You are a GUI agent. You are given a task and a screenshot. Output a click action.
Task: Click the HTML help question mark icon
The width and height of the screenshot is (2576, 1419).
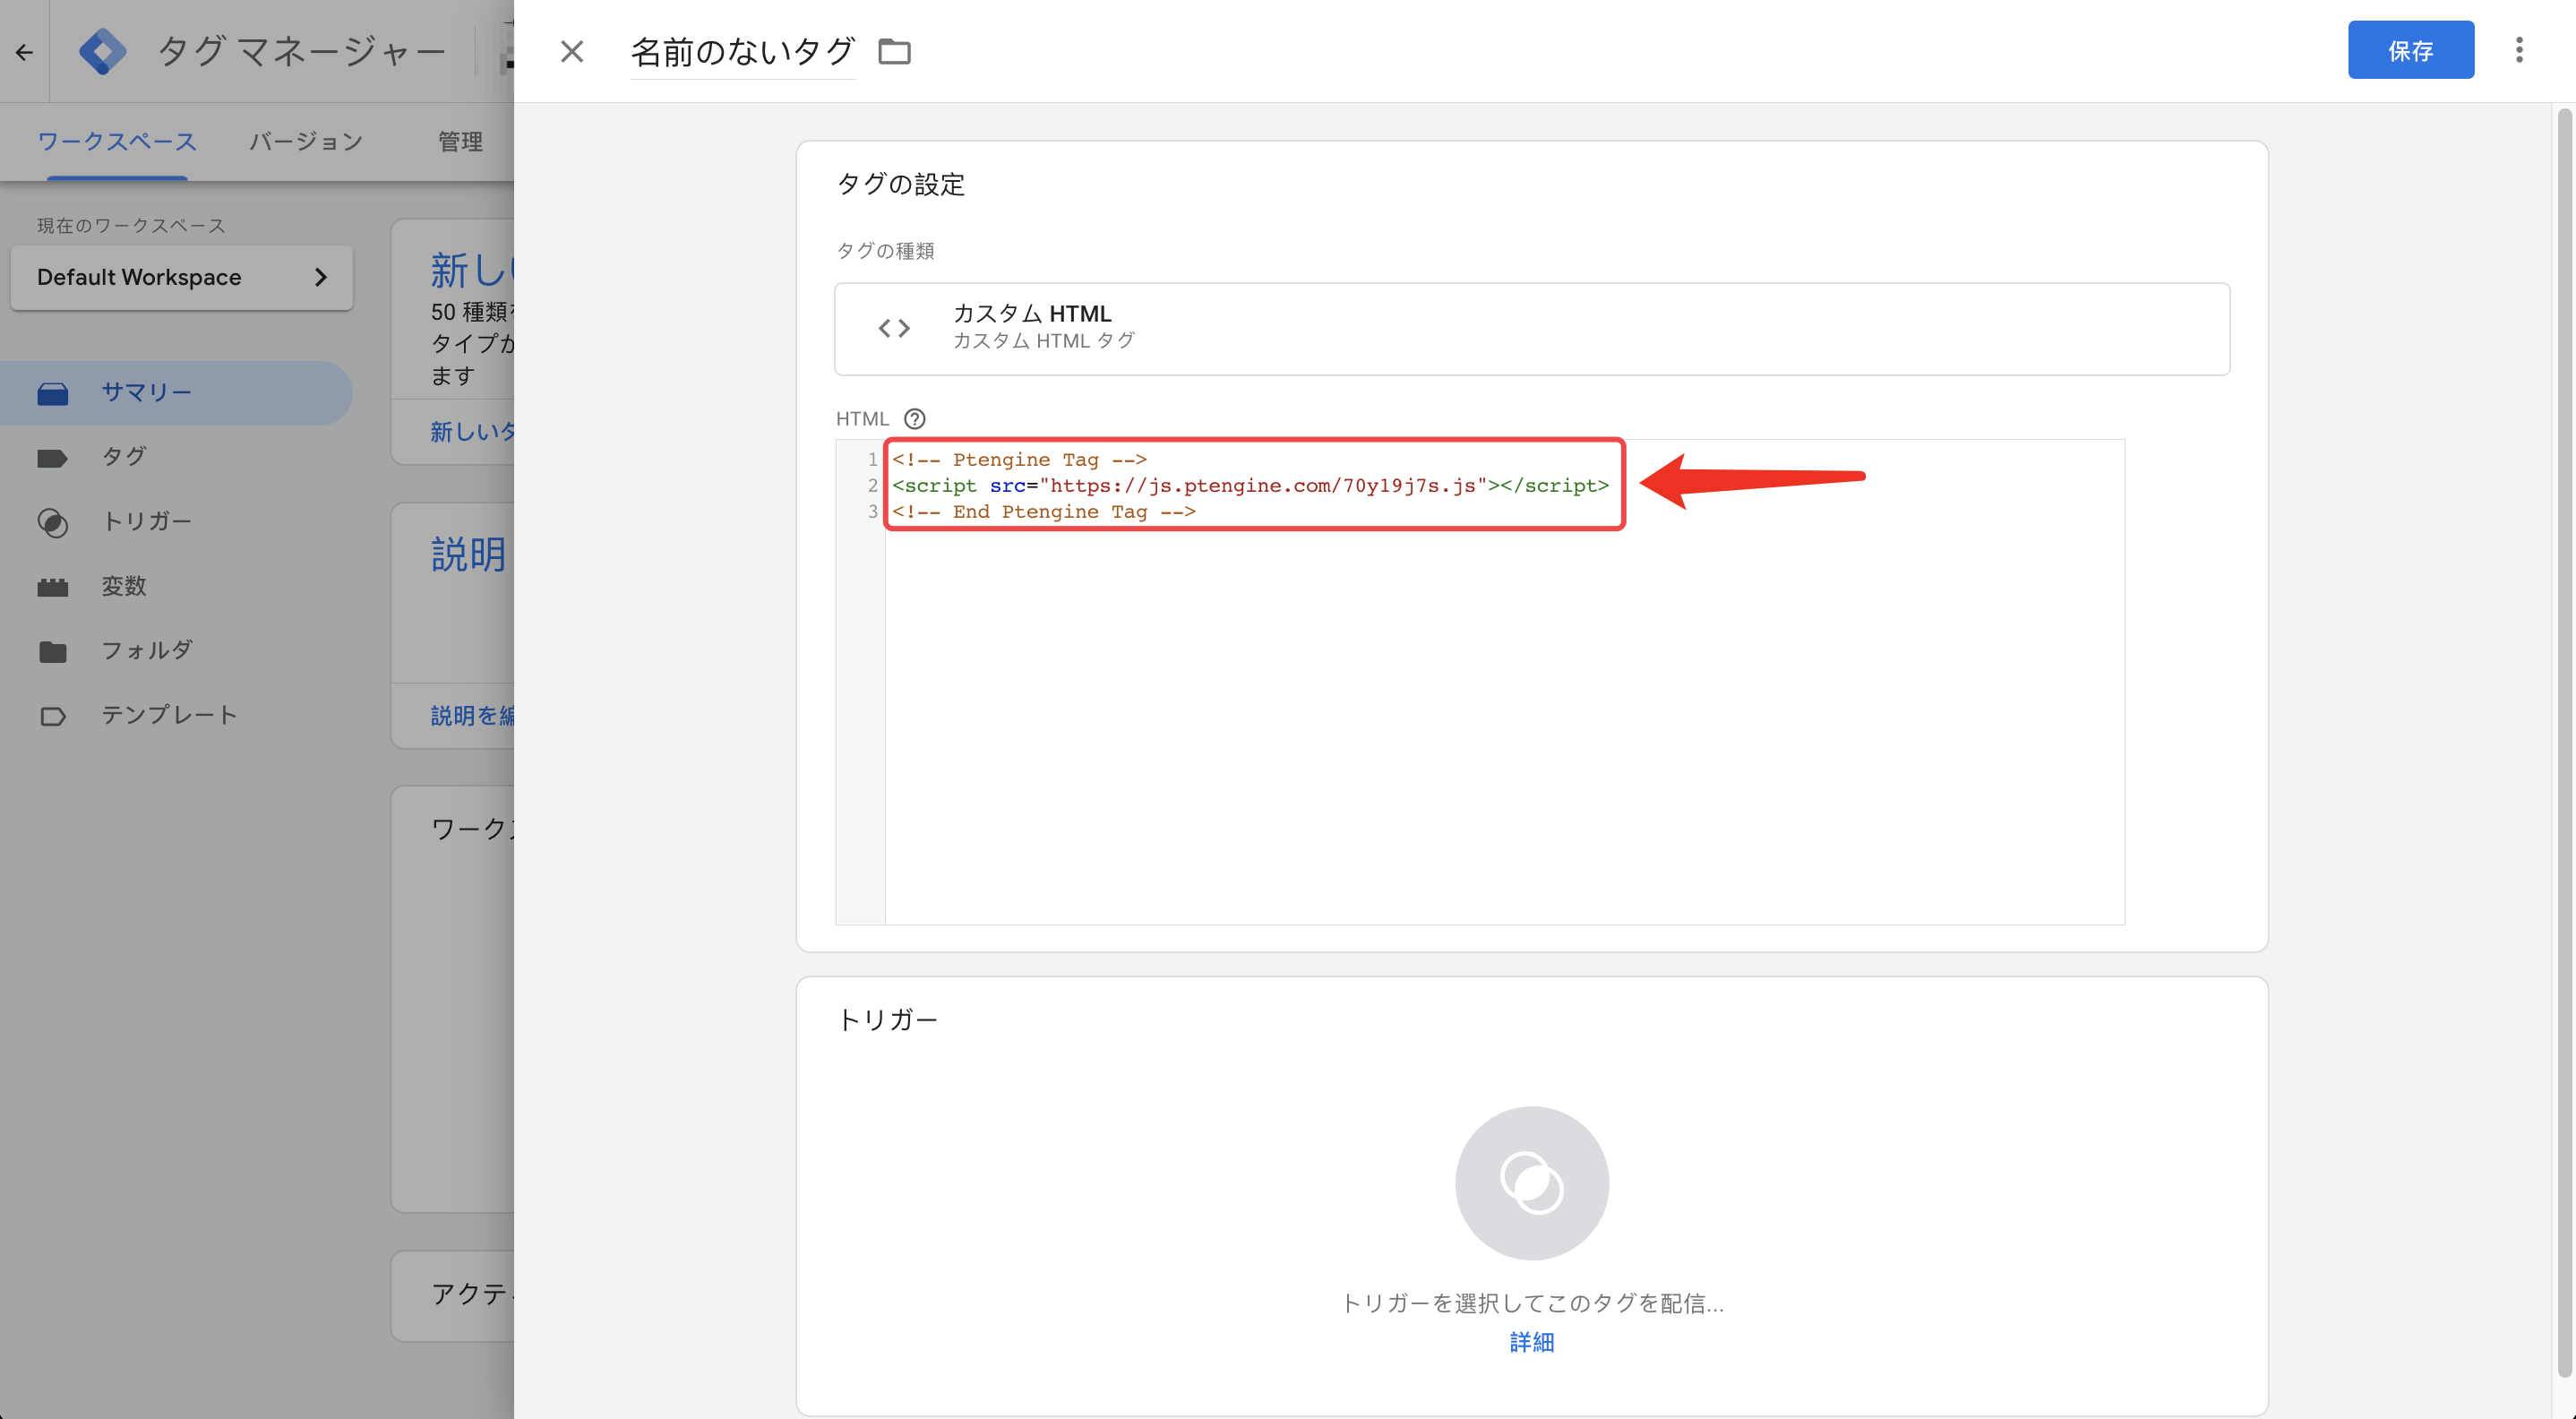coord(914,418)
